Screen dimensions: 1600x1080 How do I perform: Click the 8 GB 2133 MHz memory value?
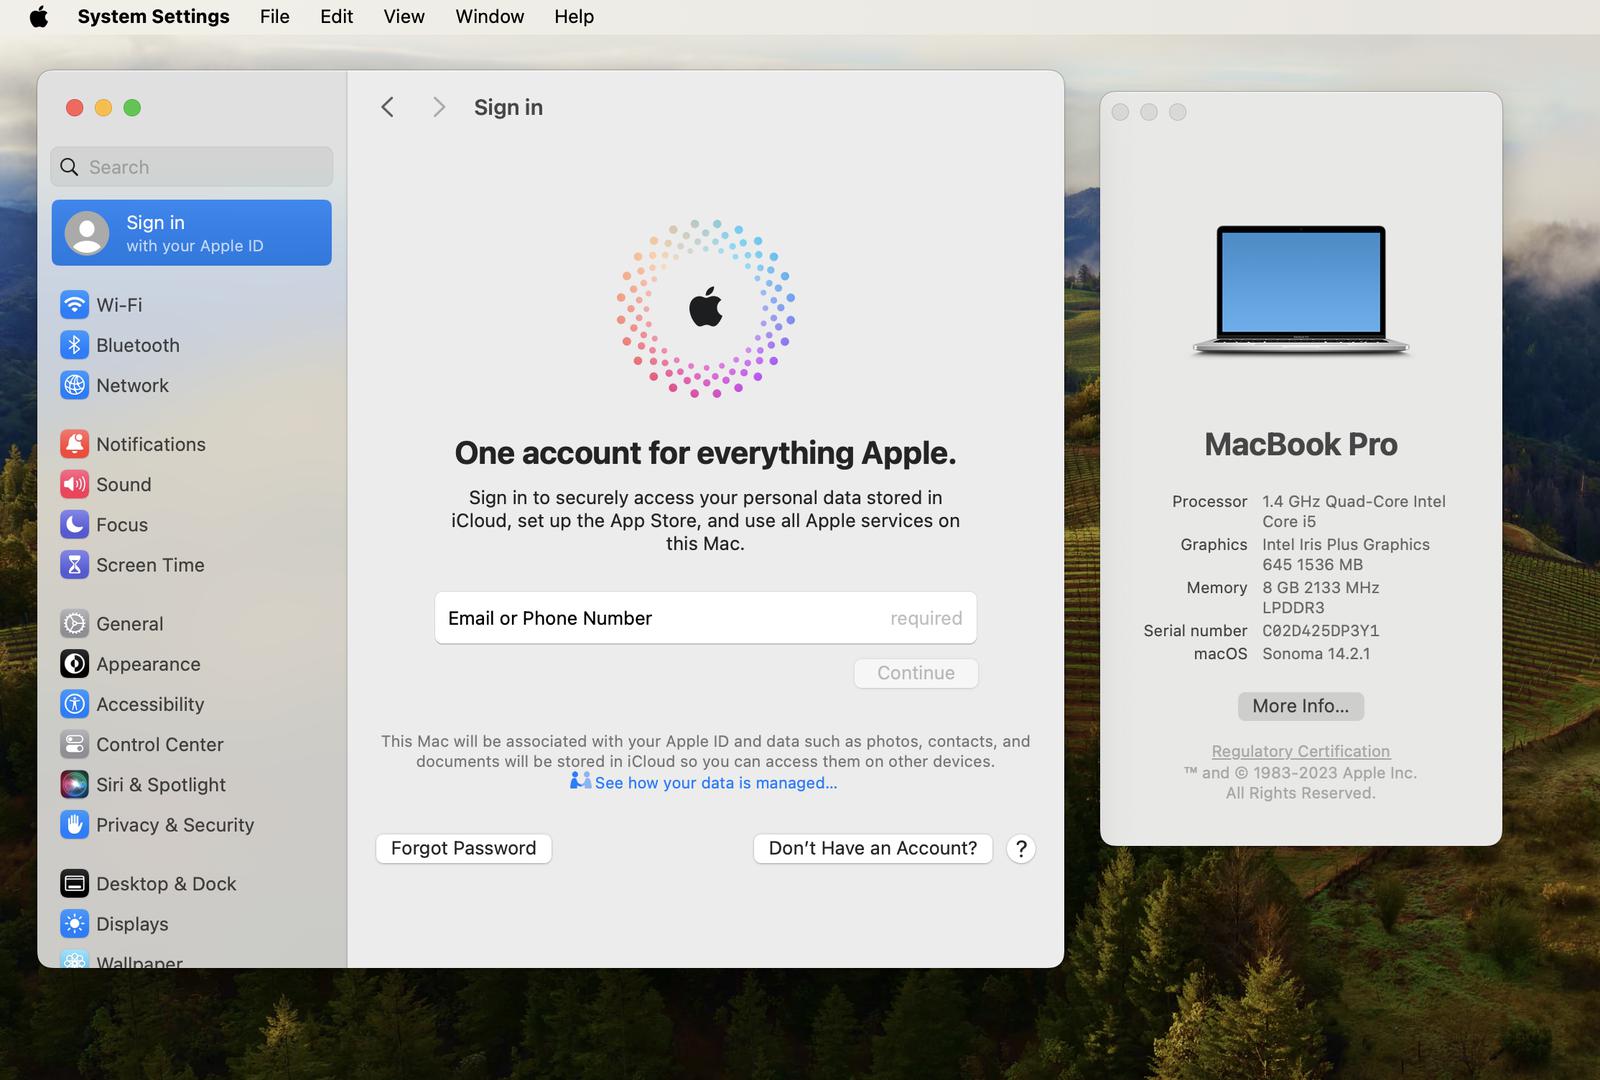coord(1321,597)
